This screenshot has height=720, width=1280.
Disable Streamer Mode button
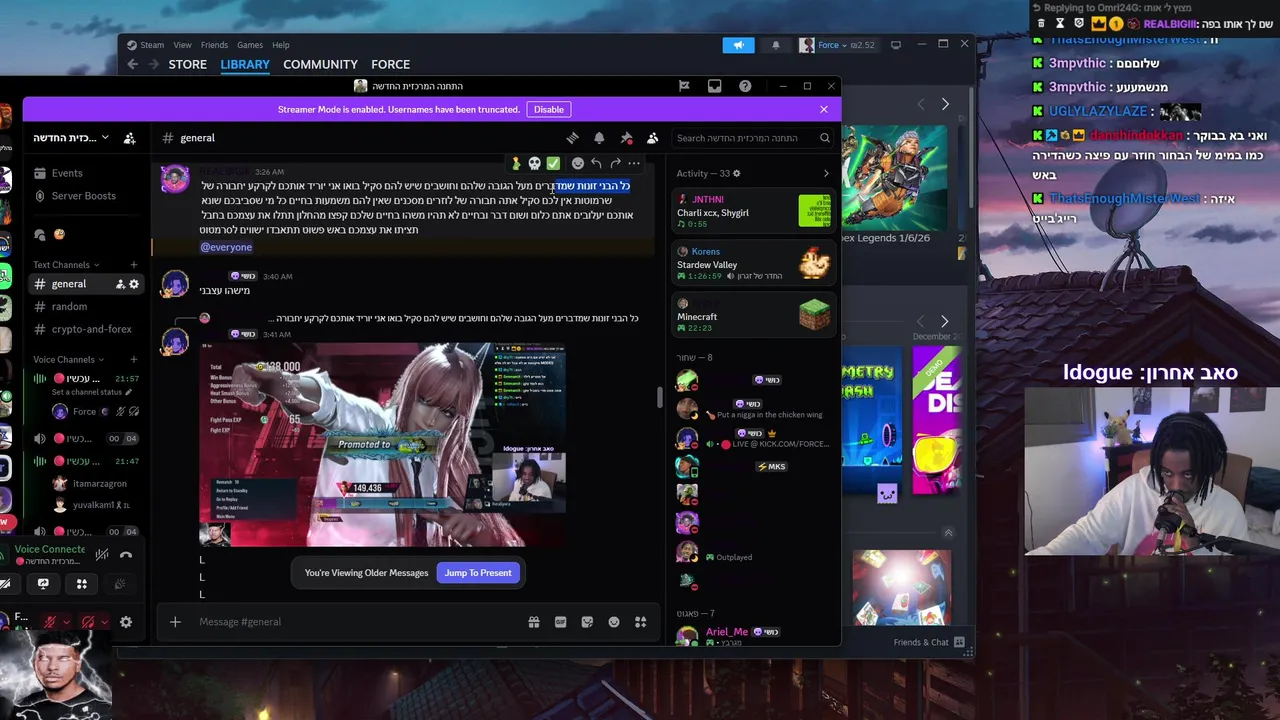click(x=548, y=109)
